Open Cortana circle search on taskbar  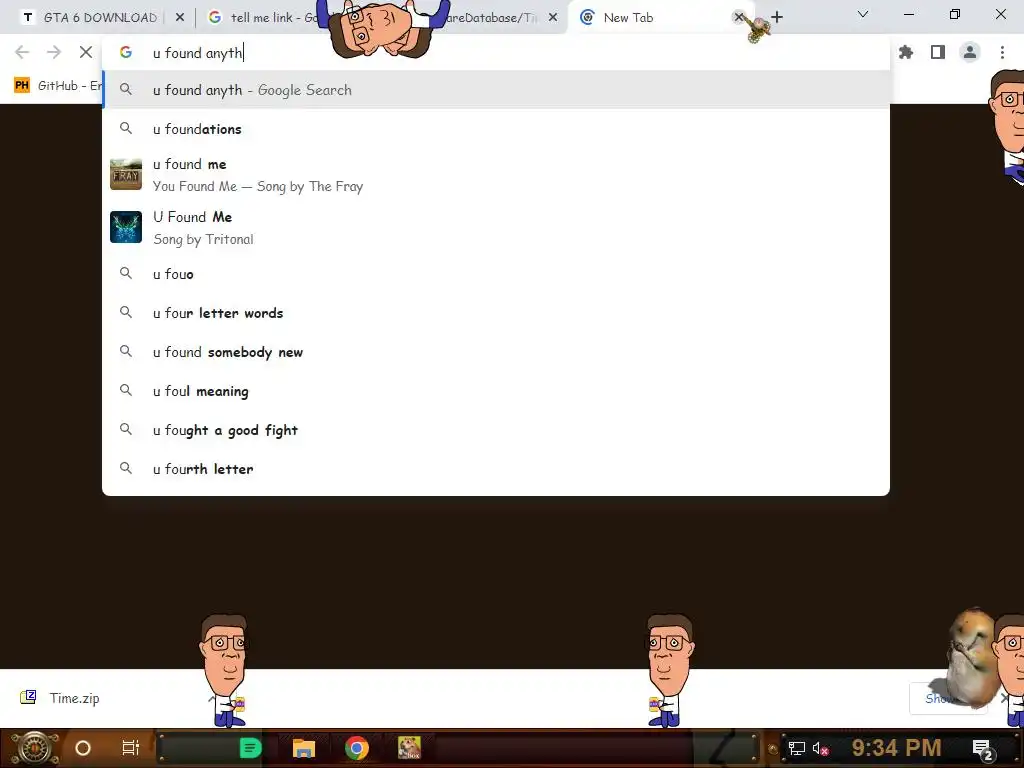click(82, 748)
